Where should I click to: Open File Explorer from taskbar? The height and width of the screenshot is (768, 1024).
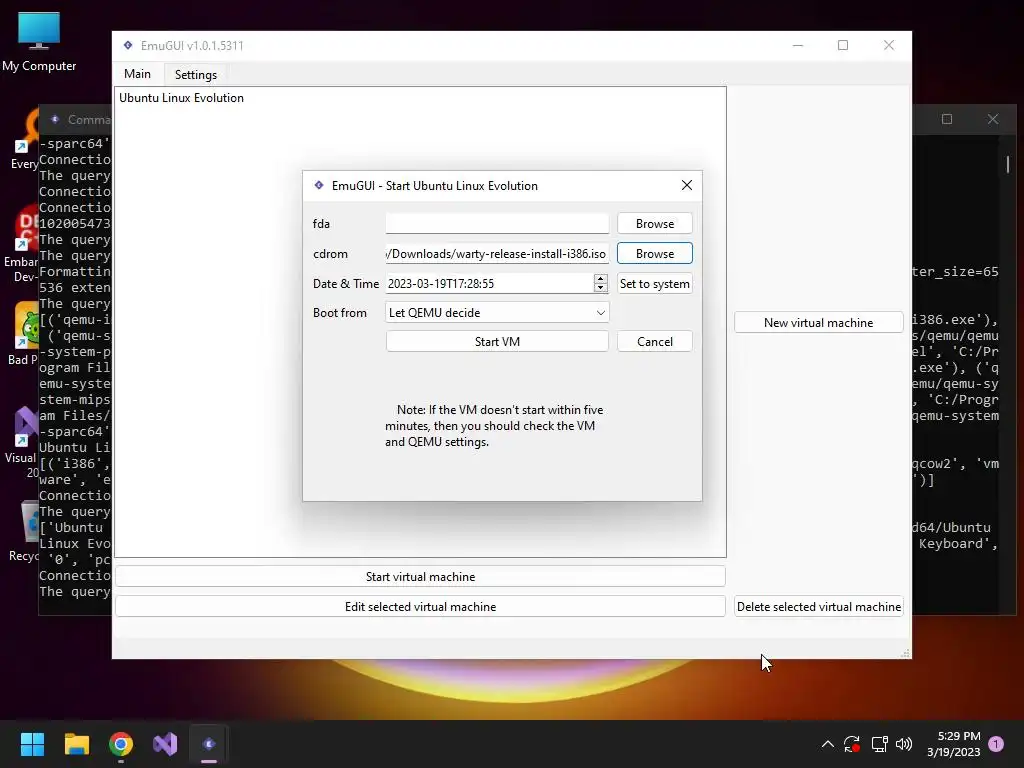click(x=76, y=744)
